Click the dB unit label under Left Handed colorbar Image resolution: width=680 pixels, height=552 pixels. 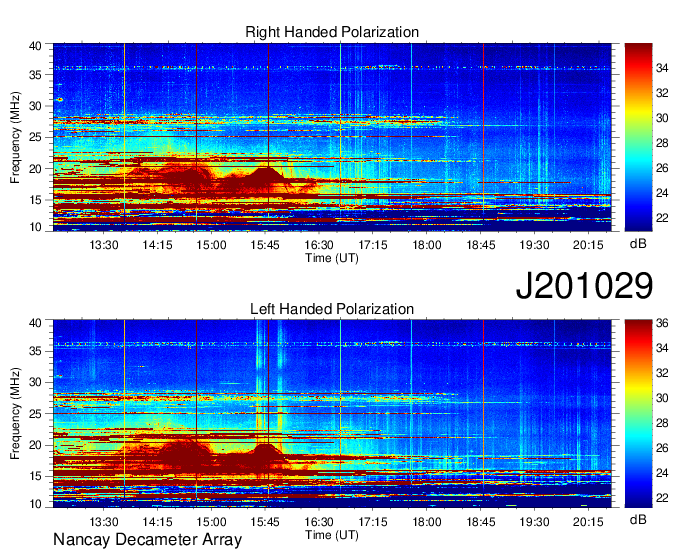(638, 519)
